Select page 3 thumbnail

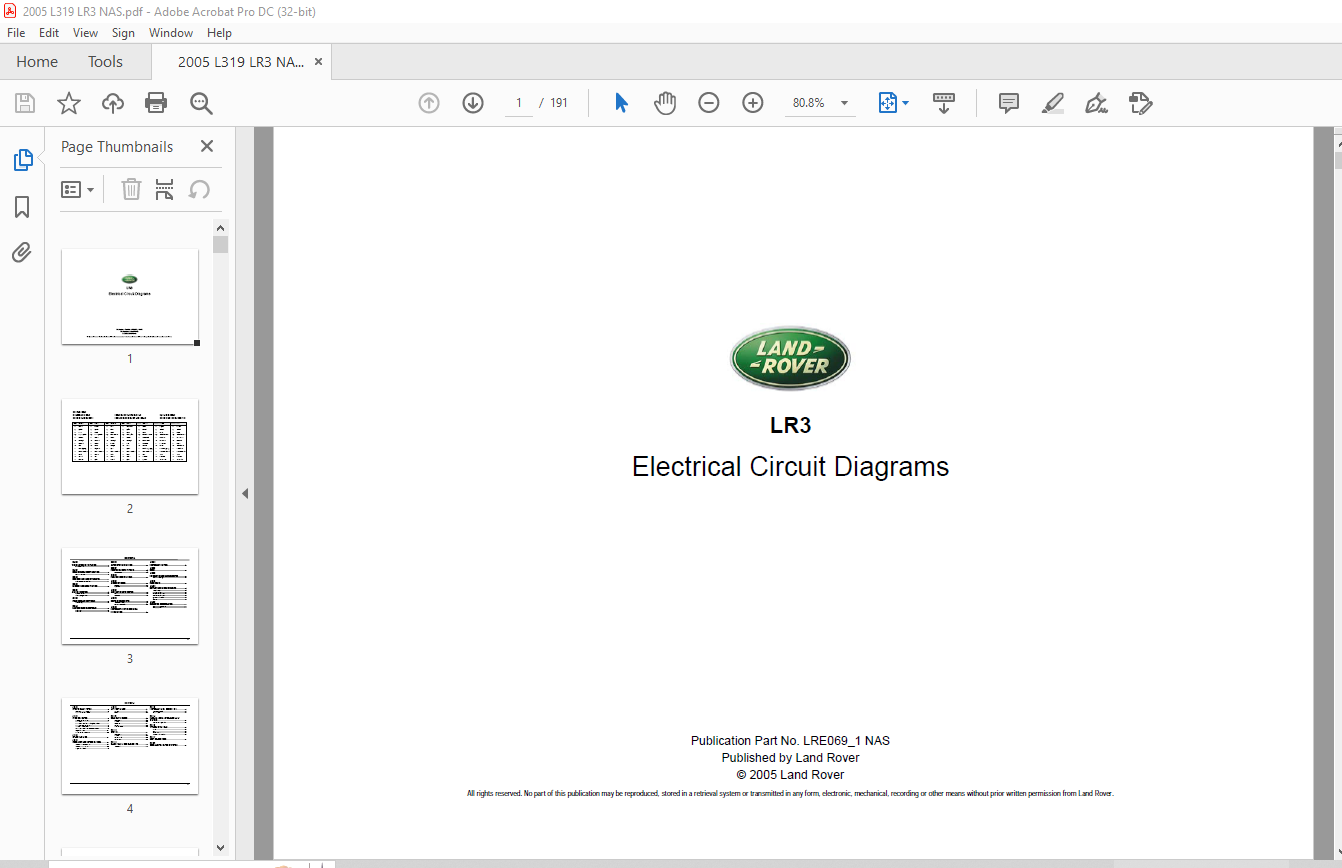click(x=130, y=596)
